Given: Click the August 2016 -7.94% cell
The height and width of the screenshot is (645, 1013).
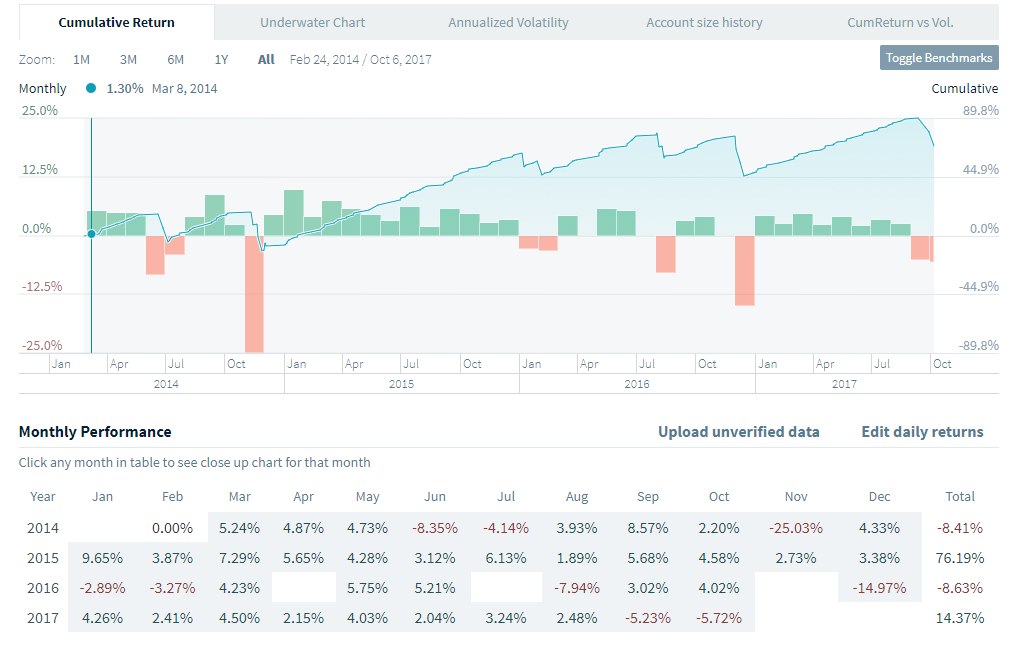Looking at the screenshot, I should pos(576,588).
